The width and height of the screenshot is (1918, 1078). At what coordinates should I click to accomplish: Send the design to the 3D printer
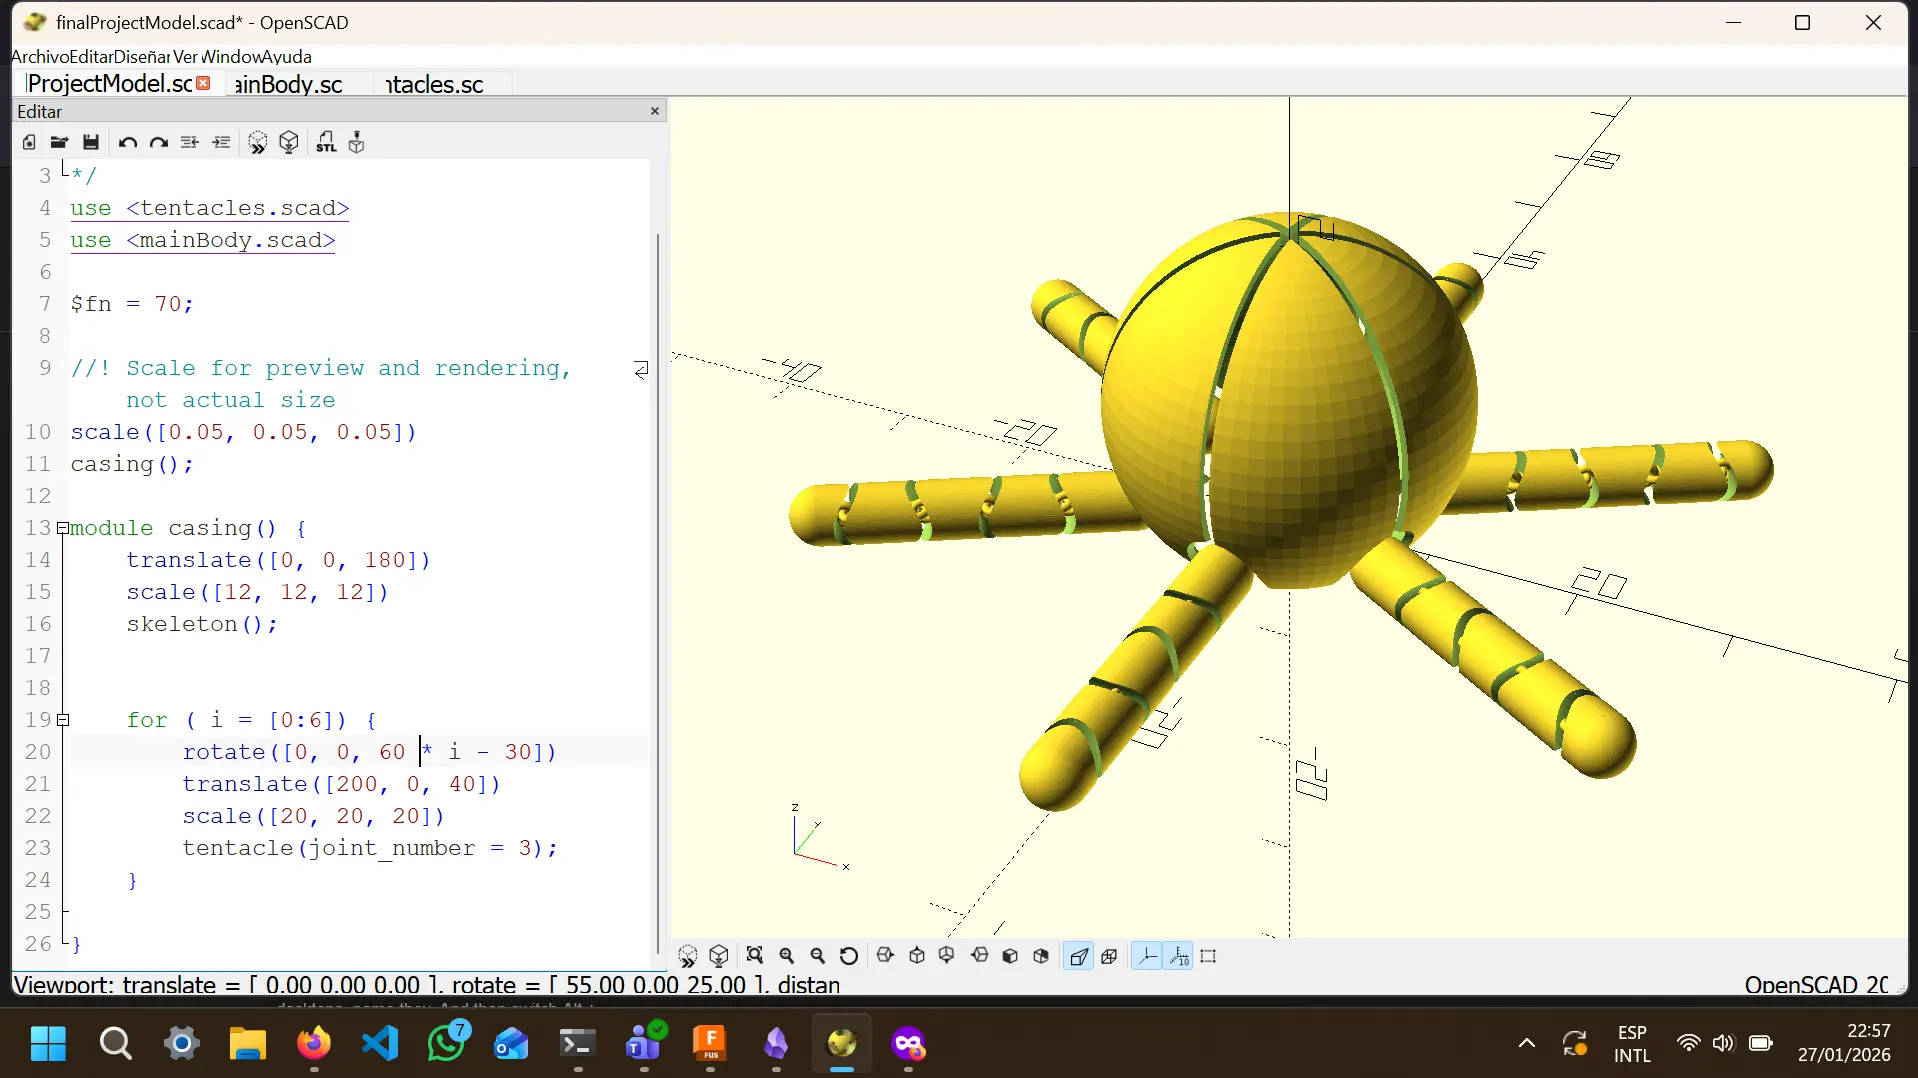tap(357, 142)
